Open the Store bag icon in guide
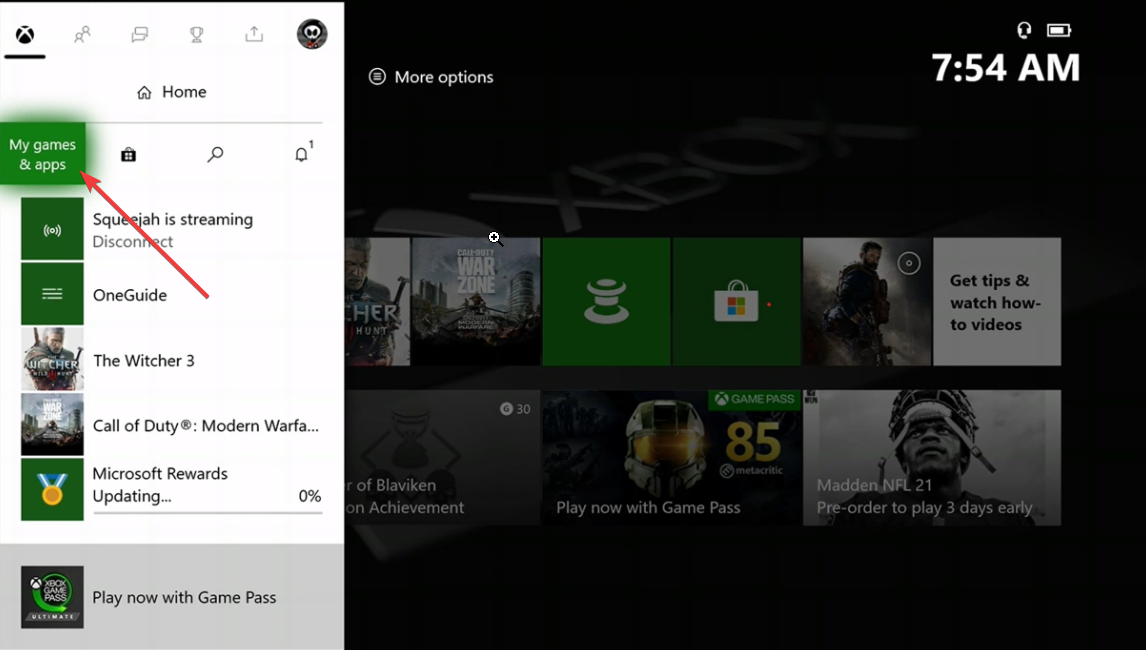 129,154
